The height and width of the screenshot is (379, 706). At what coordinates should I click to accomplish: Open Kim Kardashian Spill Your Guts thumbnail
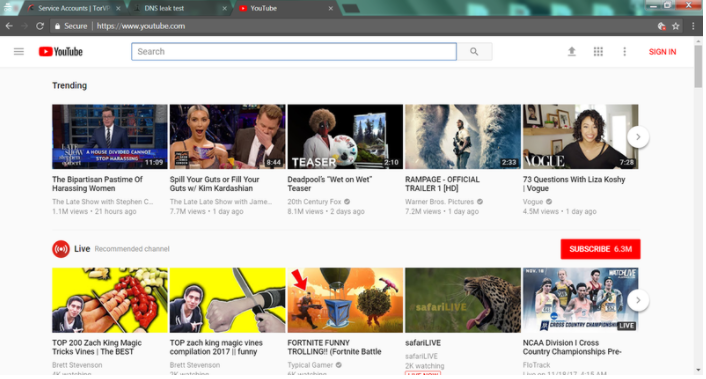coord(227,137)
